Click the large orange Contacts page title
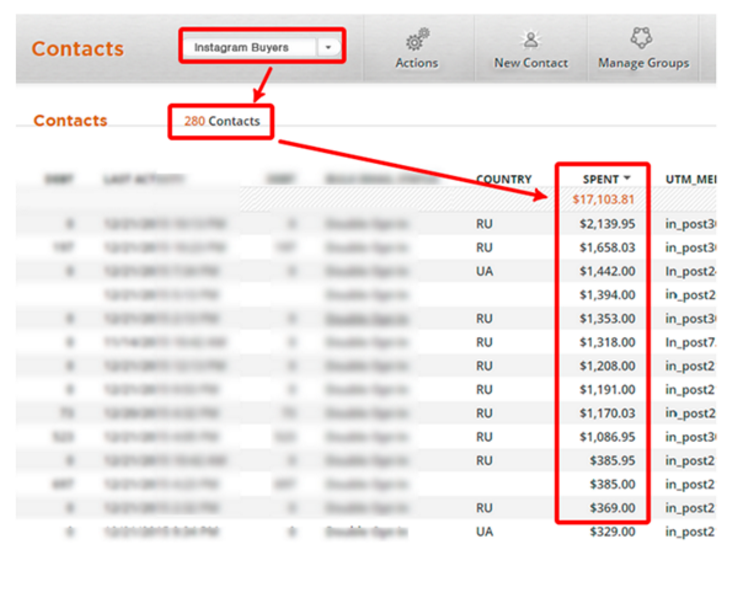 [x=77, y=48]
